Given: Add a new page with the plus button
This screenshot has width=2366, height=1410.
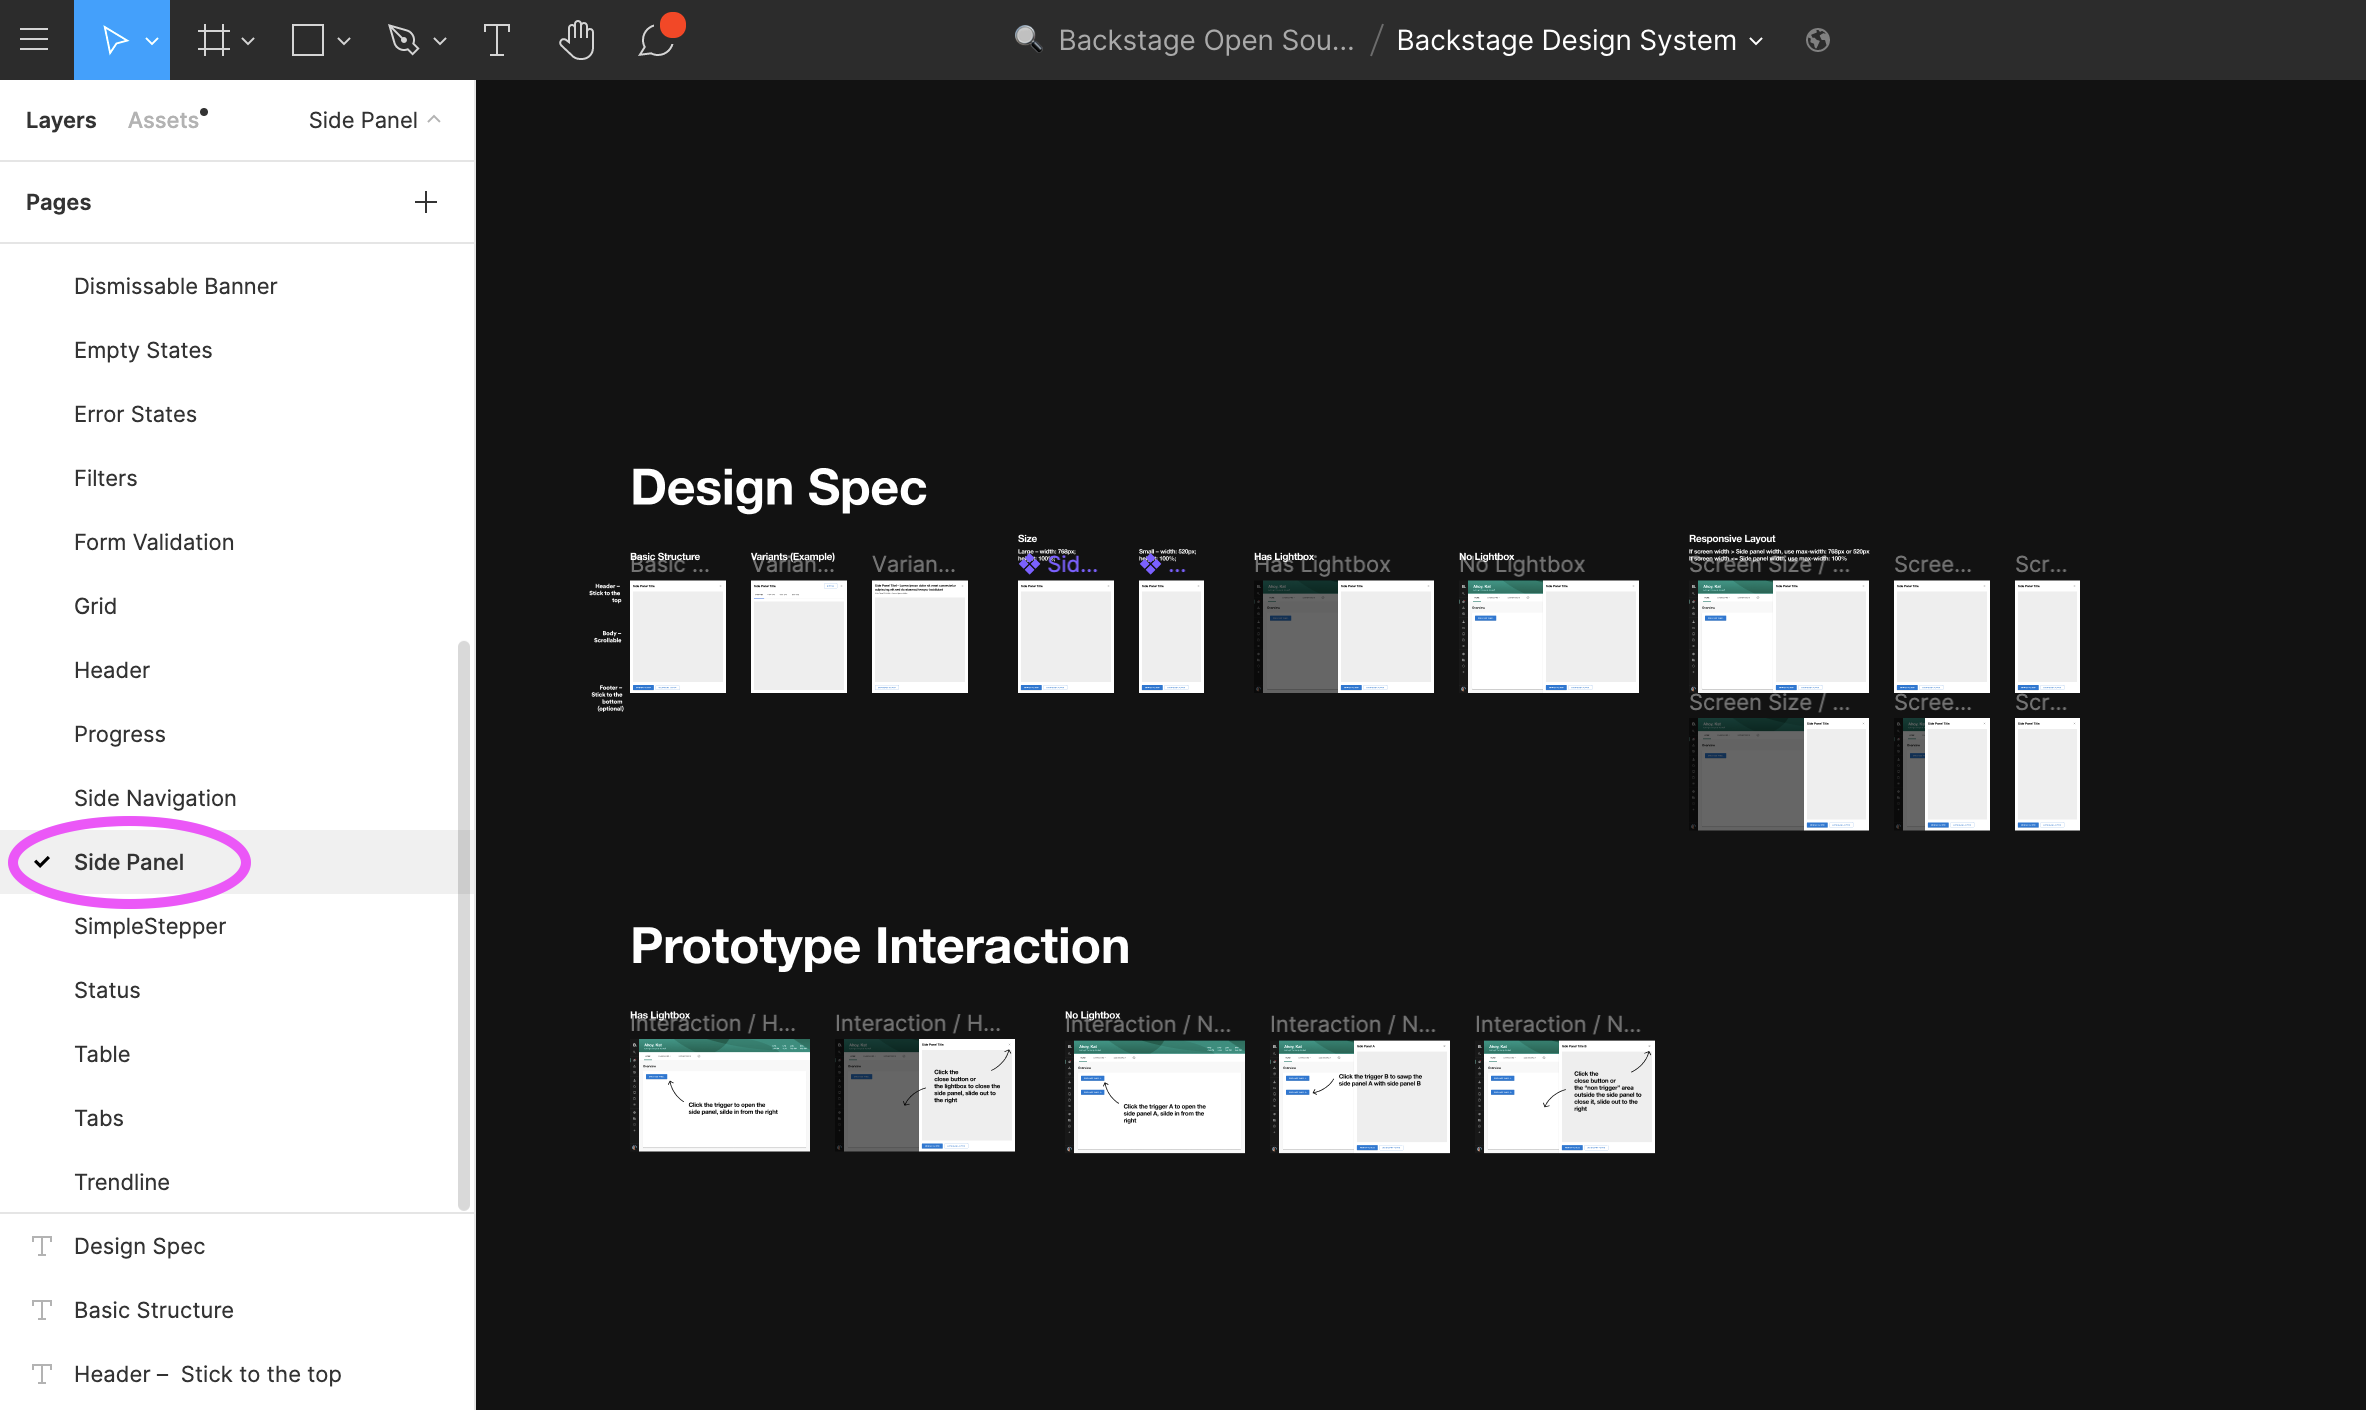Looking at the screenshot, I should pos(425,201).
